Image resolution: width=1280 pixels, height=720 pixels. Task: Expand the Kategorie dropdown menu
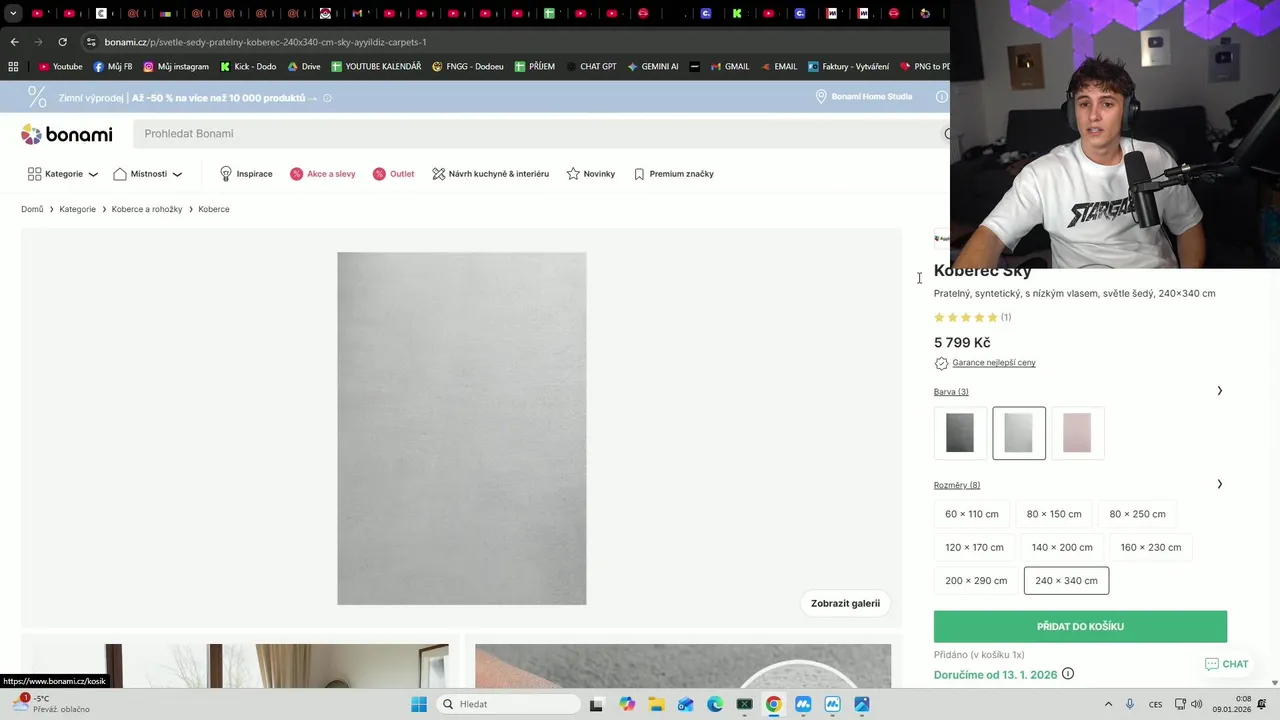coord(63,174)
